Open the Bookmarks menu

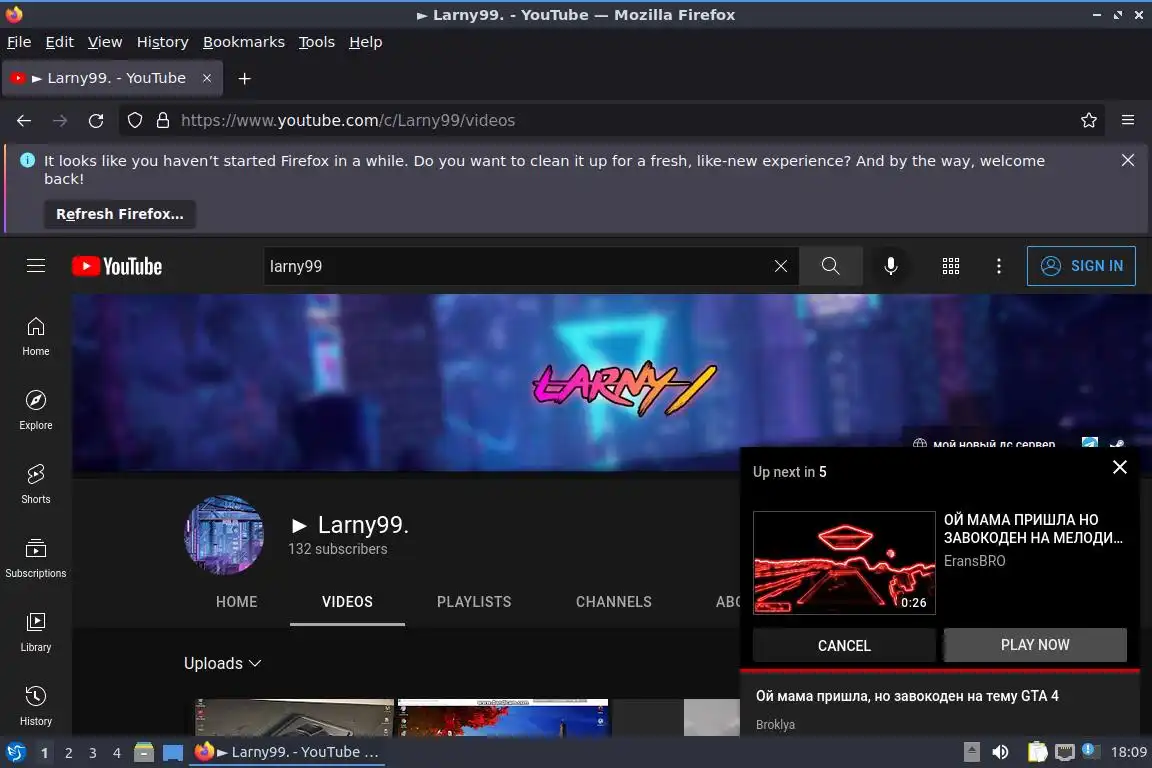244,42
